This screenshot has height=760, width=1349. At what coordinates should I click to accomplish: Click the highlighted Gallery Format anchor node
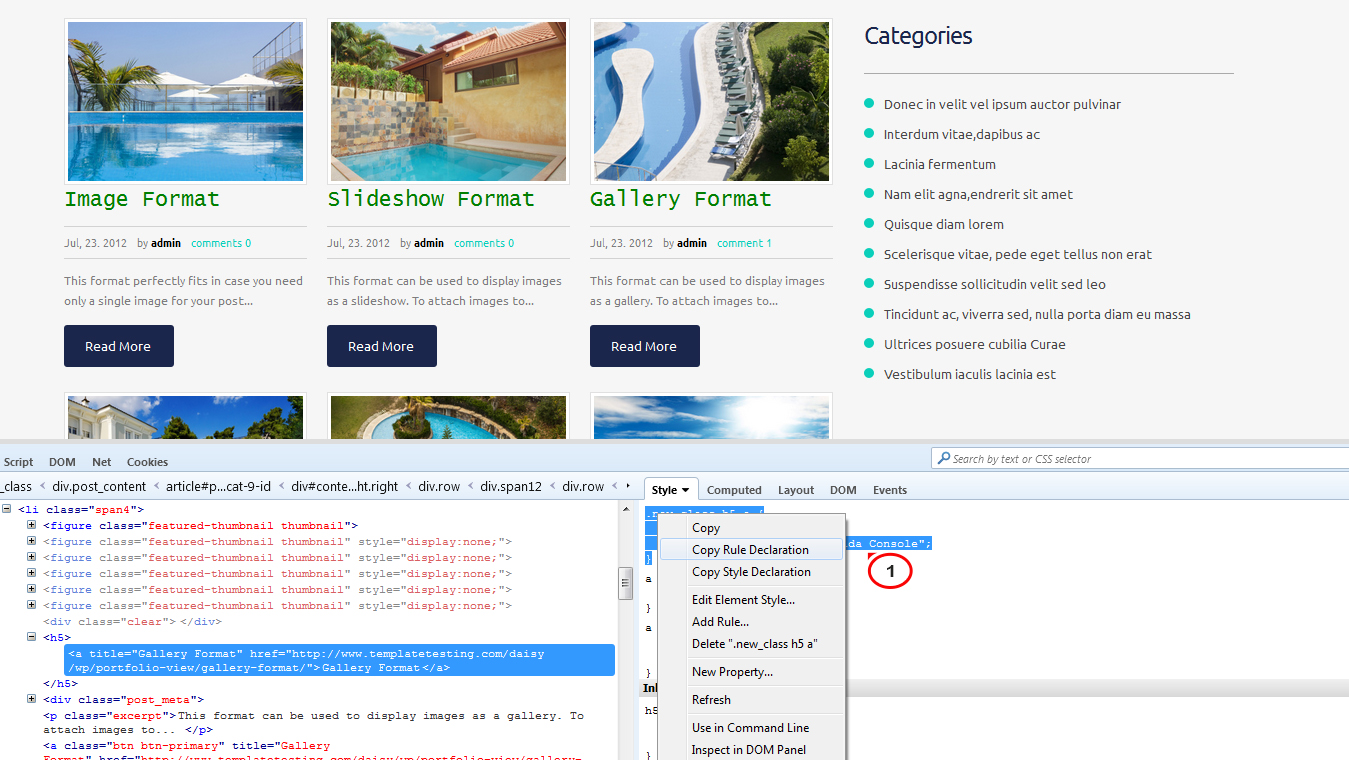click(x=340, y=660)
